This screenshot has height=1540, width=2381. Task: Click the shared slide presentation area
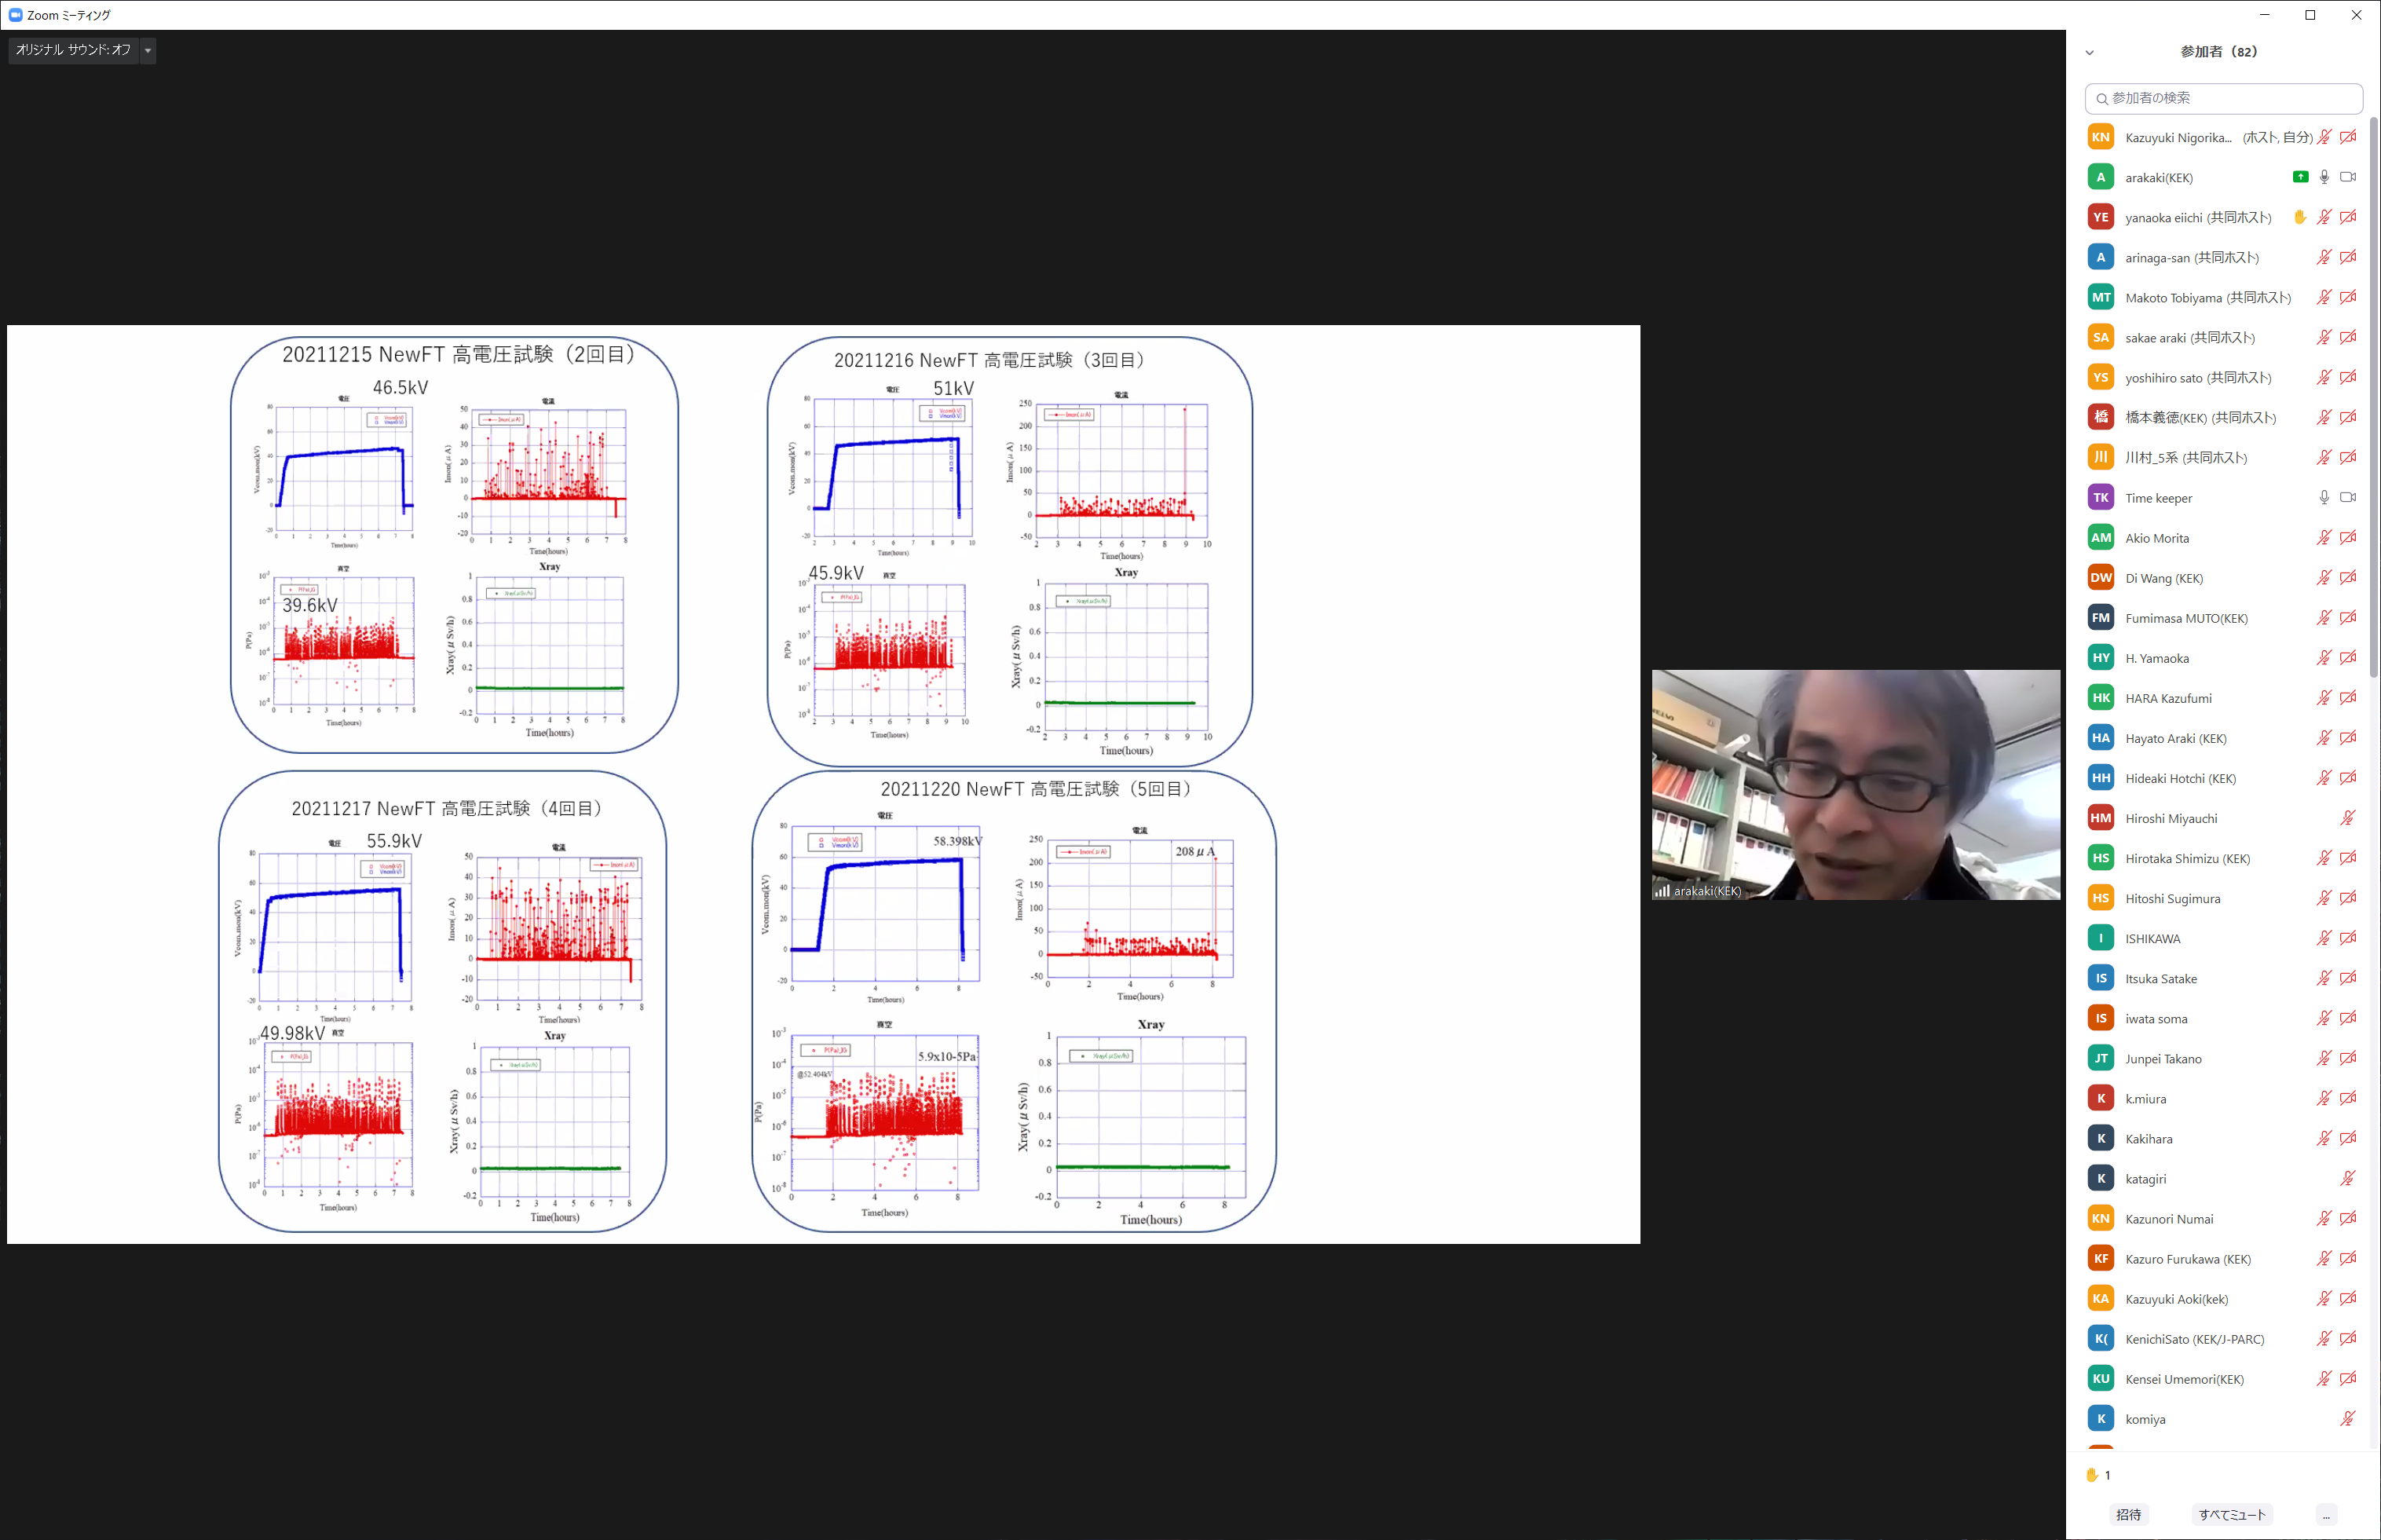[x=823, y=784]
